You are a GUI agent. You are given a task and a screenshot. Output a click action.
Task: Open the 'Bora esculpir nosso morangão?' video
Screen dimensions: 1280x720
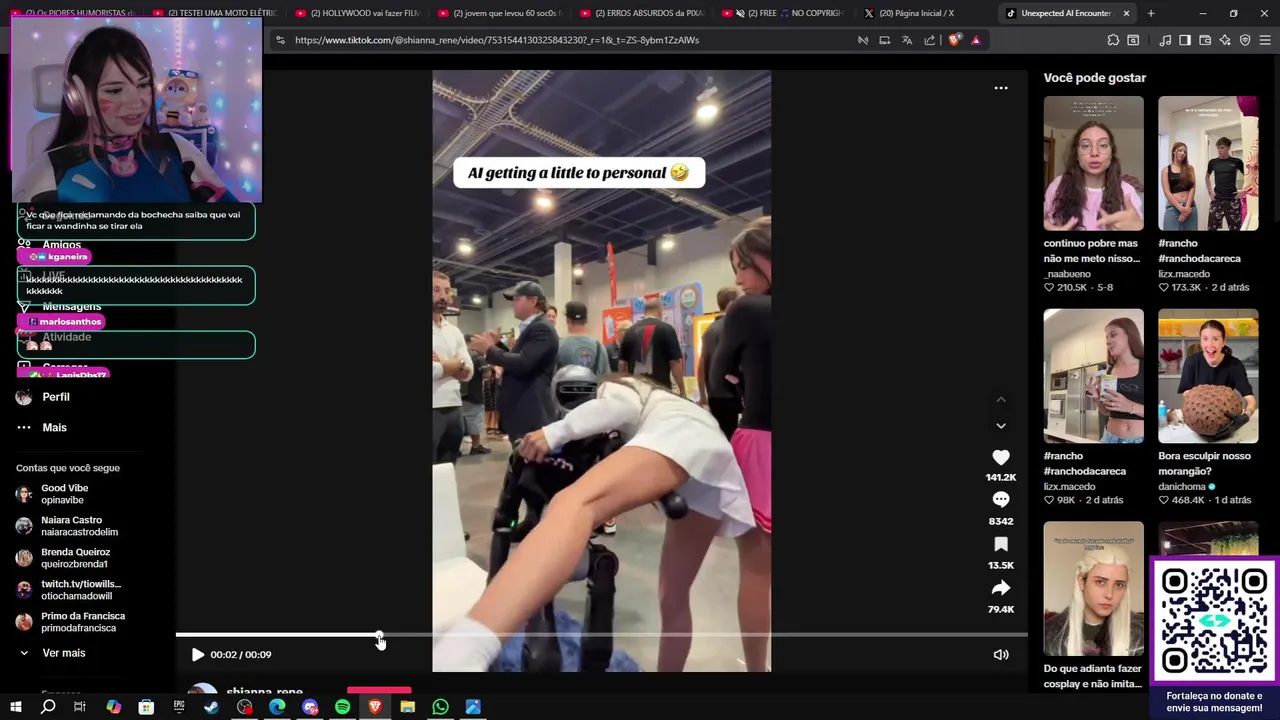click(x=1208, y=376)
